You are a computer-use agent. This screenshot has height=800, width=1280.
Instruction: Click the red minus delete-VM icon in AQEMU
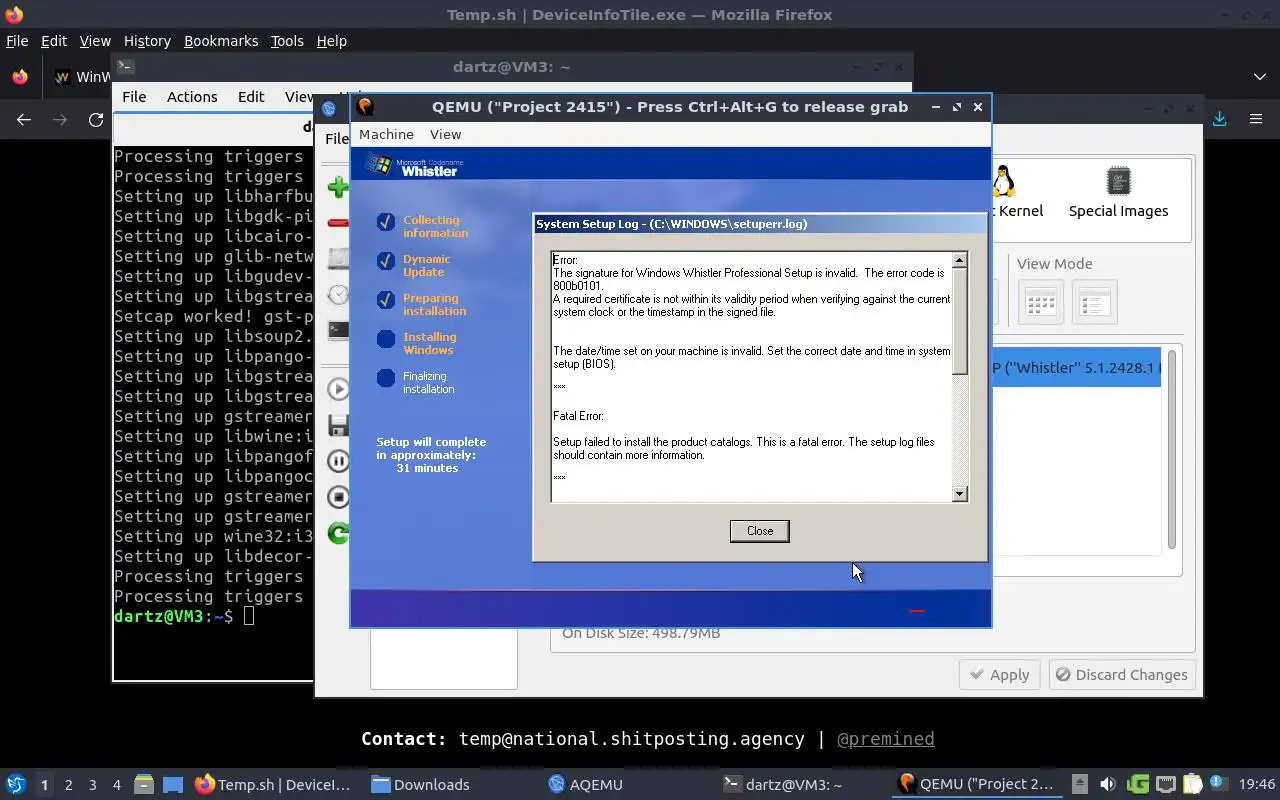click(338, 223)
